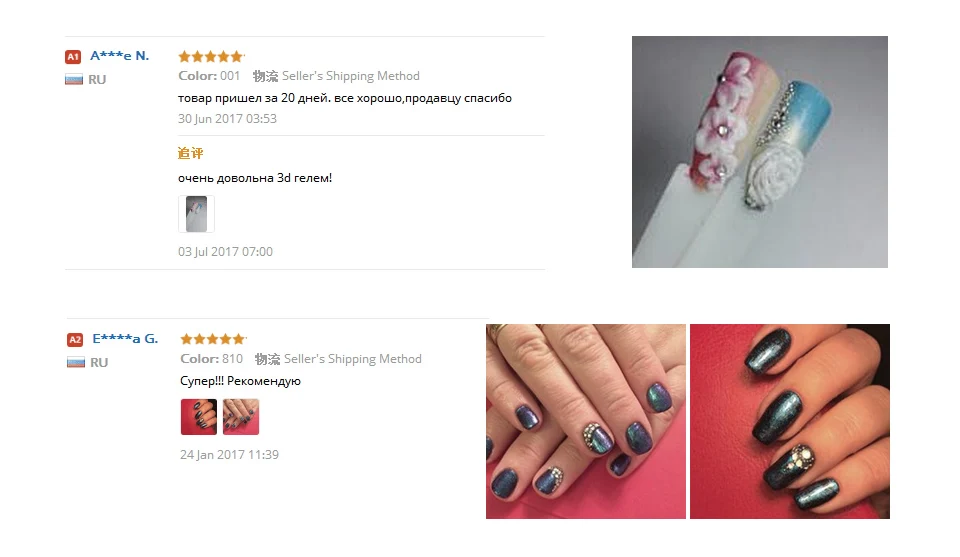Open reviewer profile A***e N.
Viewport: 960px width, 557px height.
[x=119, y=56]
